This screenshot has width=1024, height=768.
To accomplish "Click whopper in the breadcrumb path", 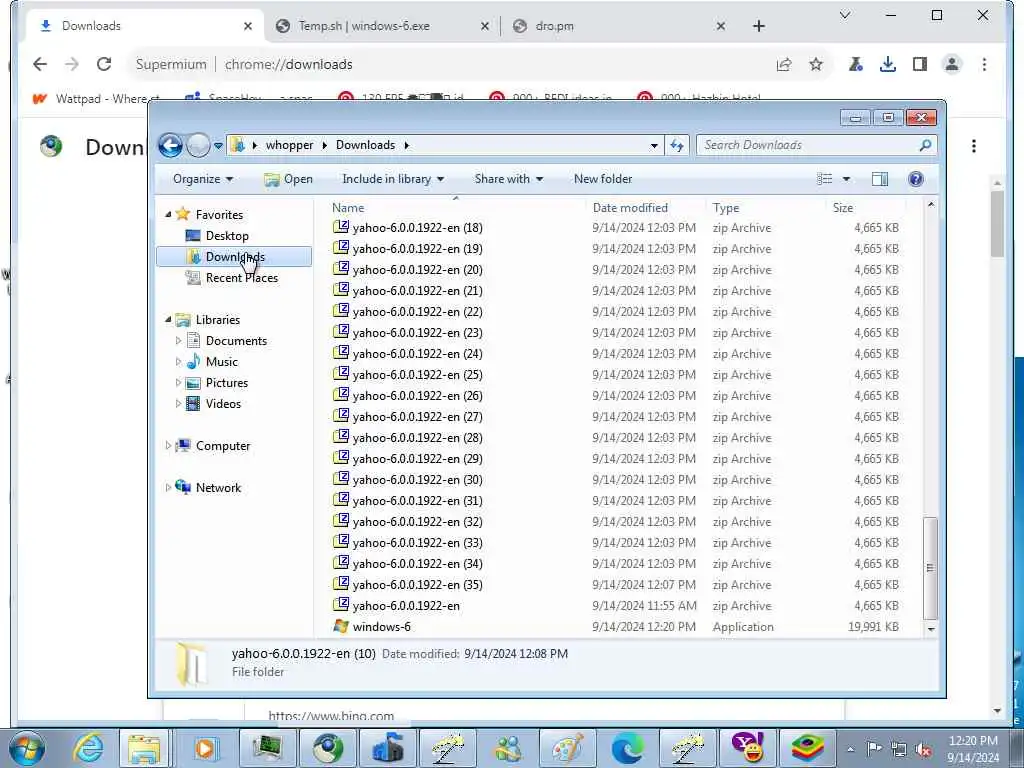I will pos(289,145).
